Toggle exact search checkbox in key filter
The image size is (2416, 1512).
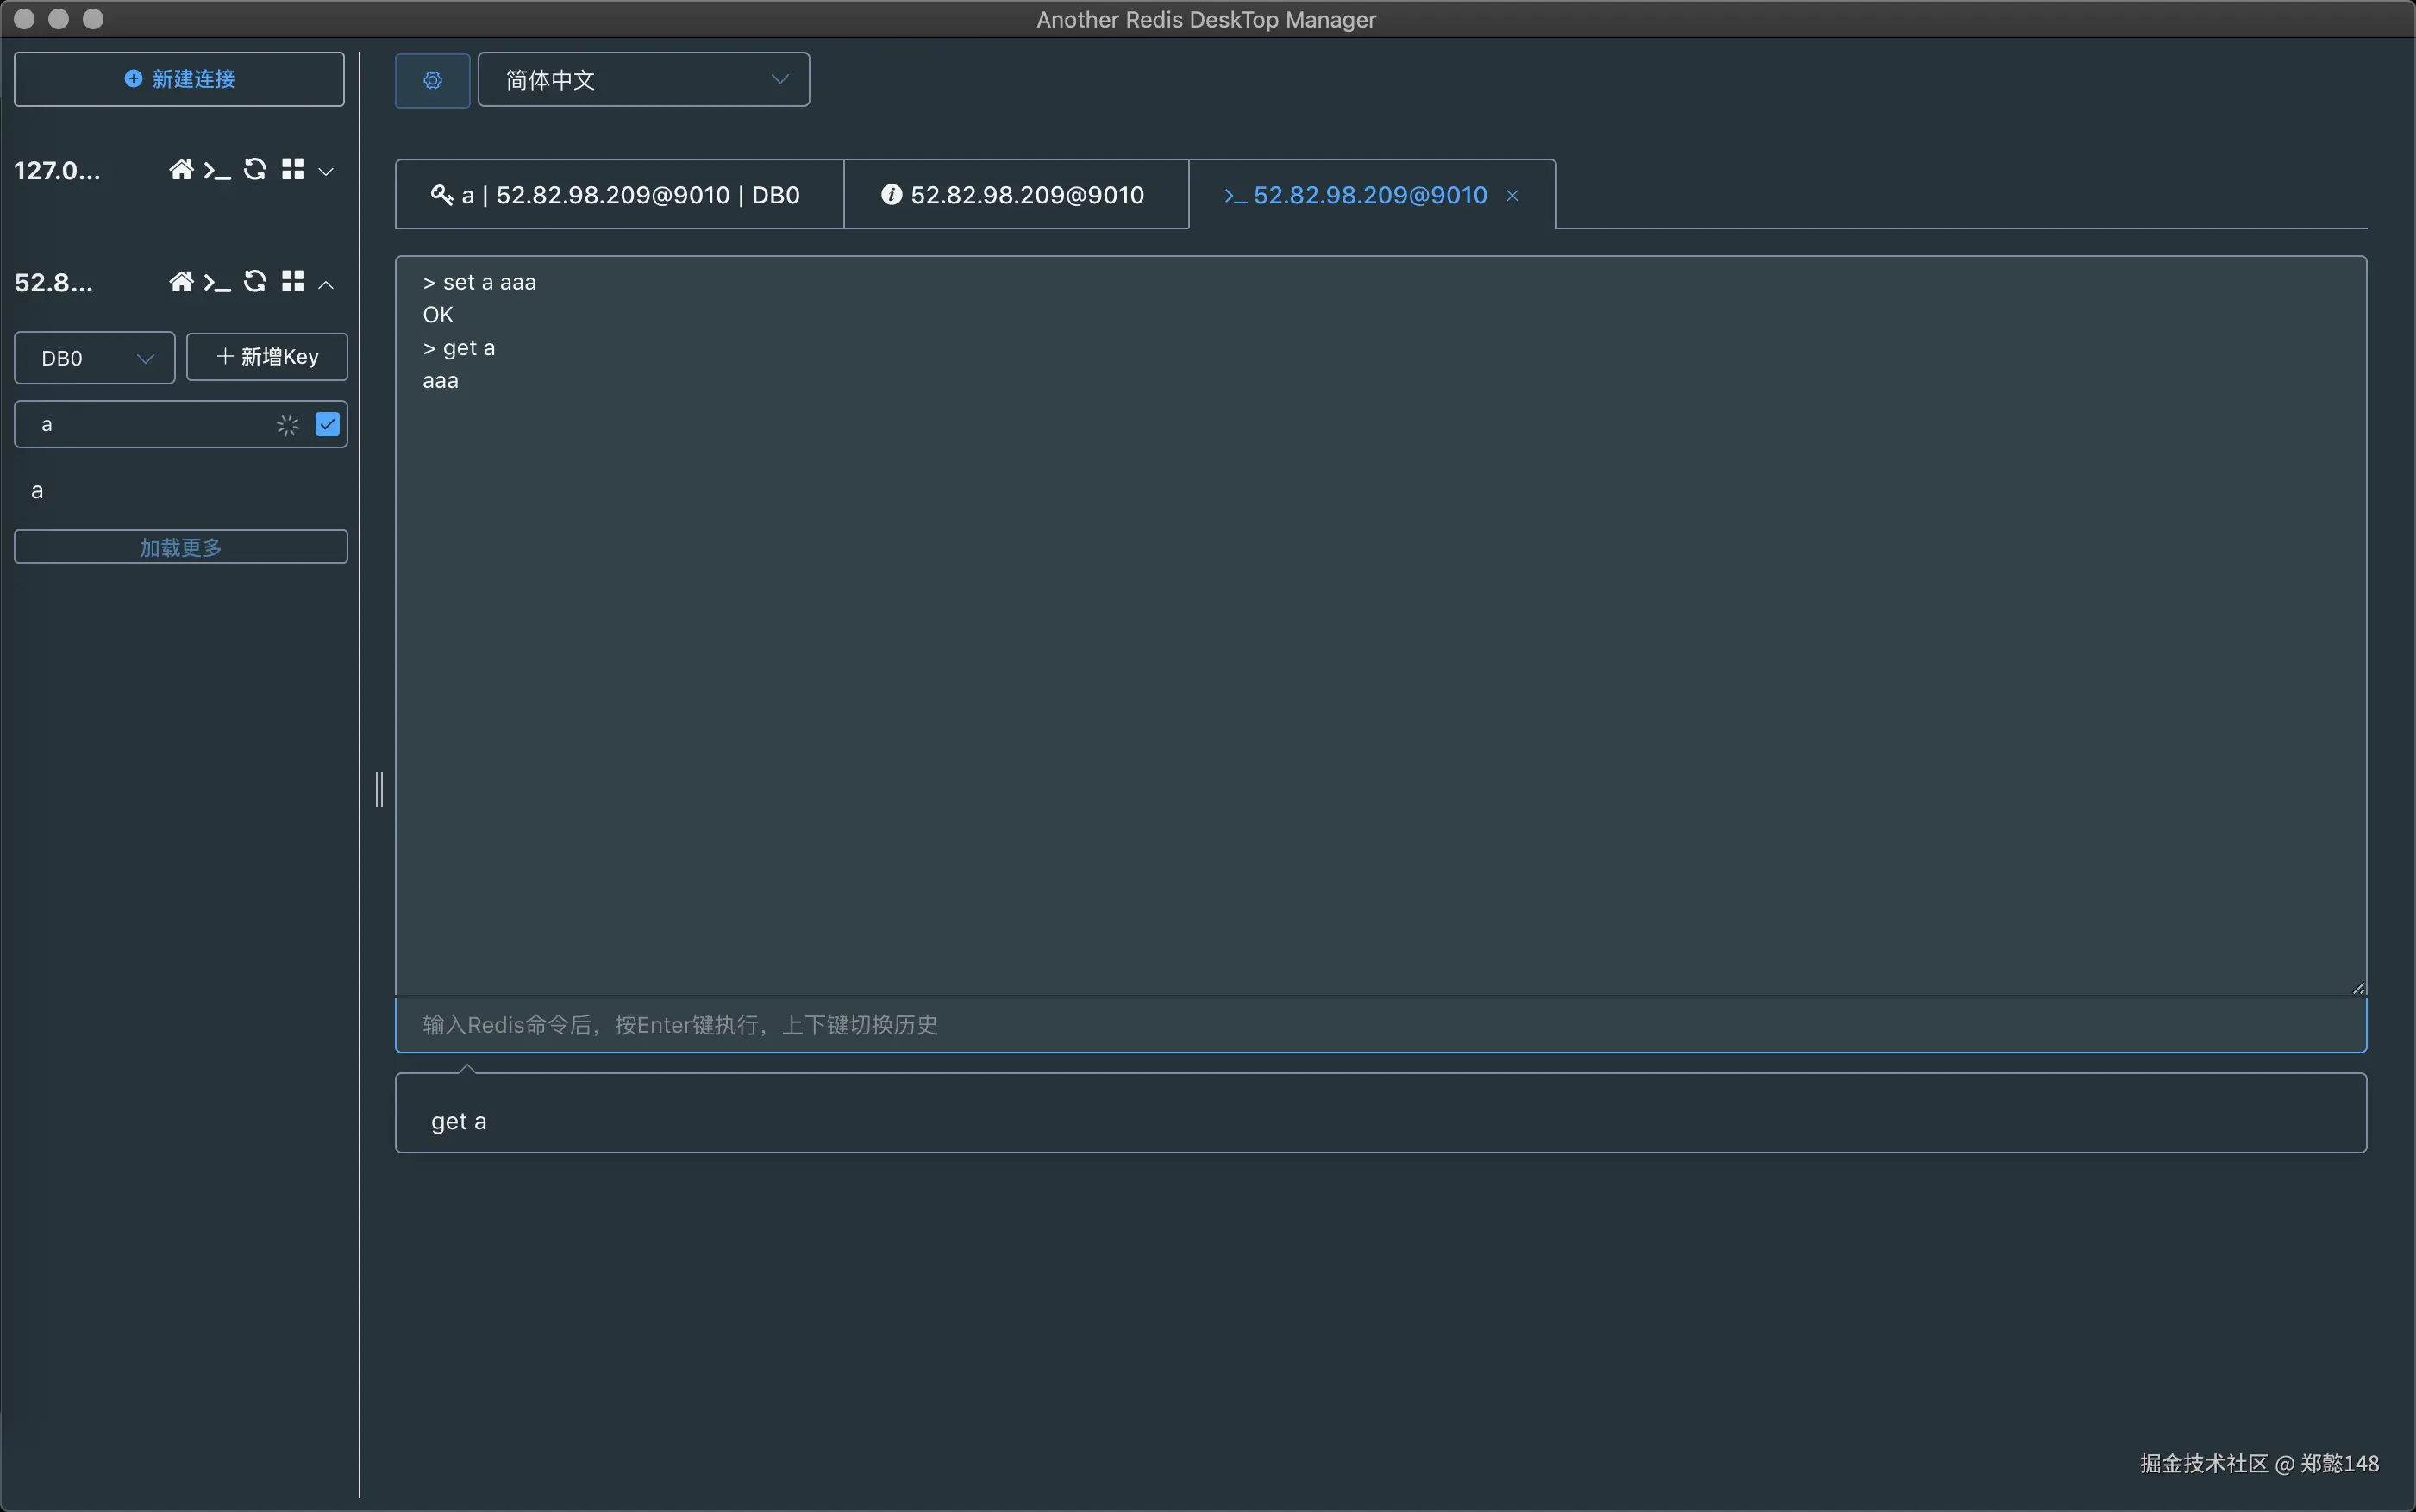pyautogui.click(x=327, y=424)
